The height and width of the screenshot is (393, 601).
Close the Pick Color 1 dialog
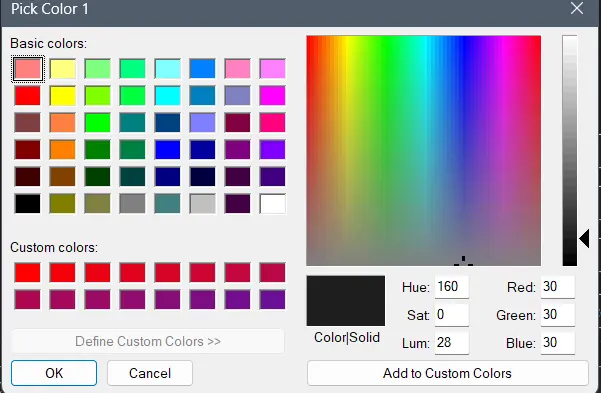(x=576, y=8)
